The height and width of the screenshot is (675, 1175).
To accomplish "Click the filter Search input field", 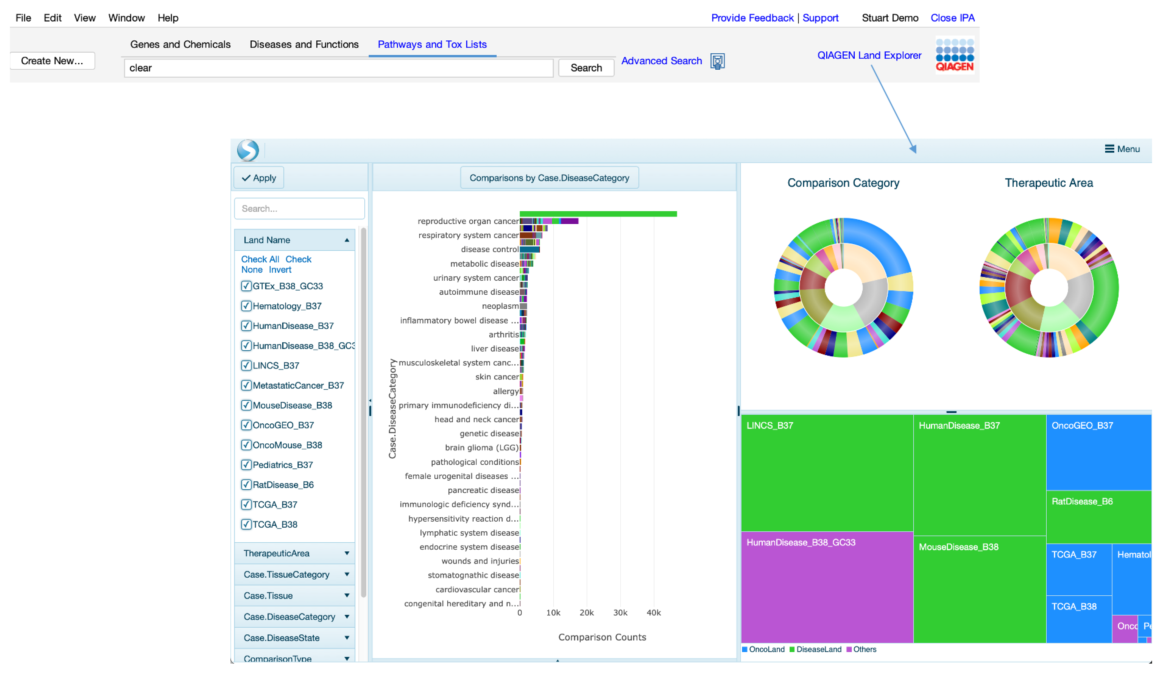I will point(299,209).
